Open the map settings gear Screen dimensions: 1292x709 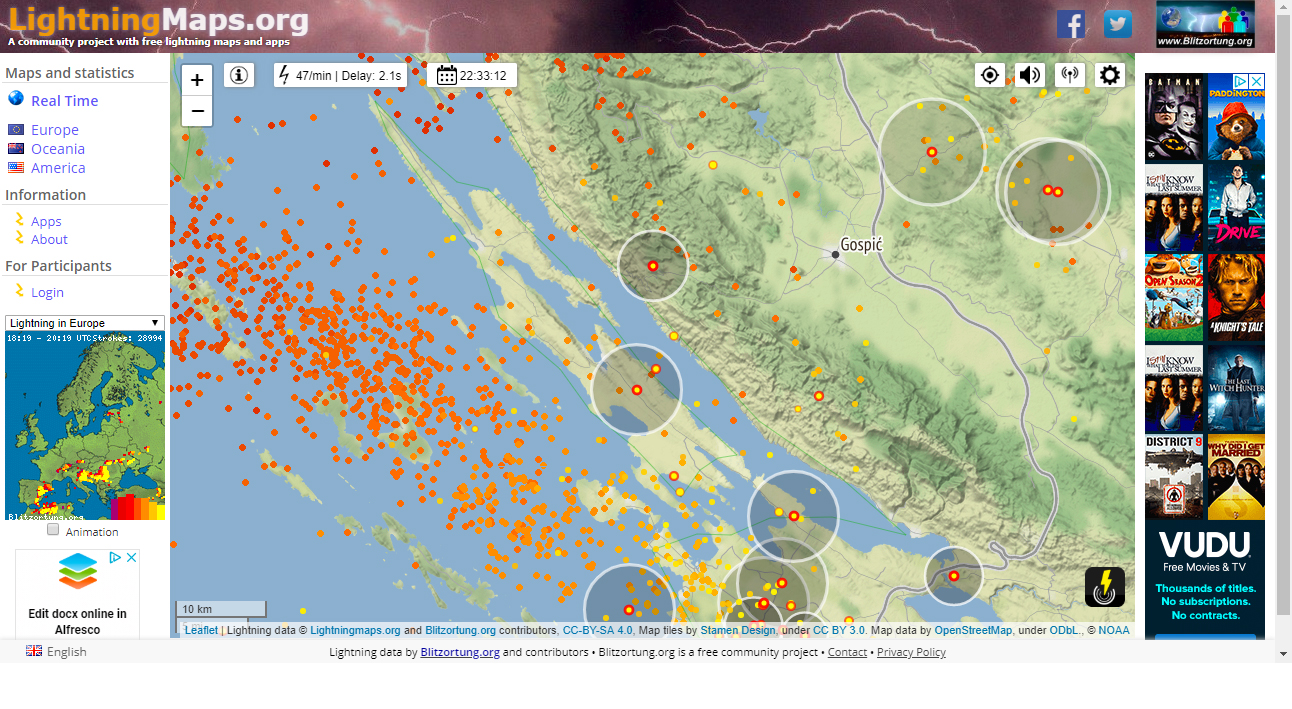pyautogui.click(x=1110, y=75)
